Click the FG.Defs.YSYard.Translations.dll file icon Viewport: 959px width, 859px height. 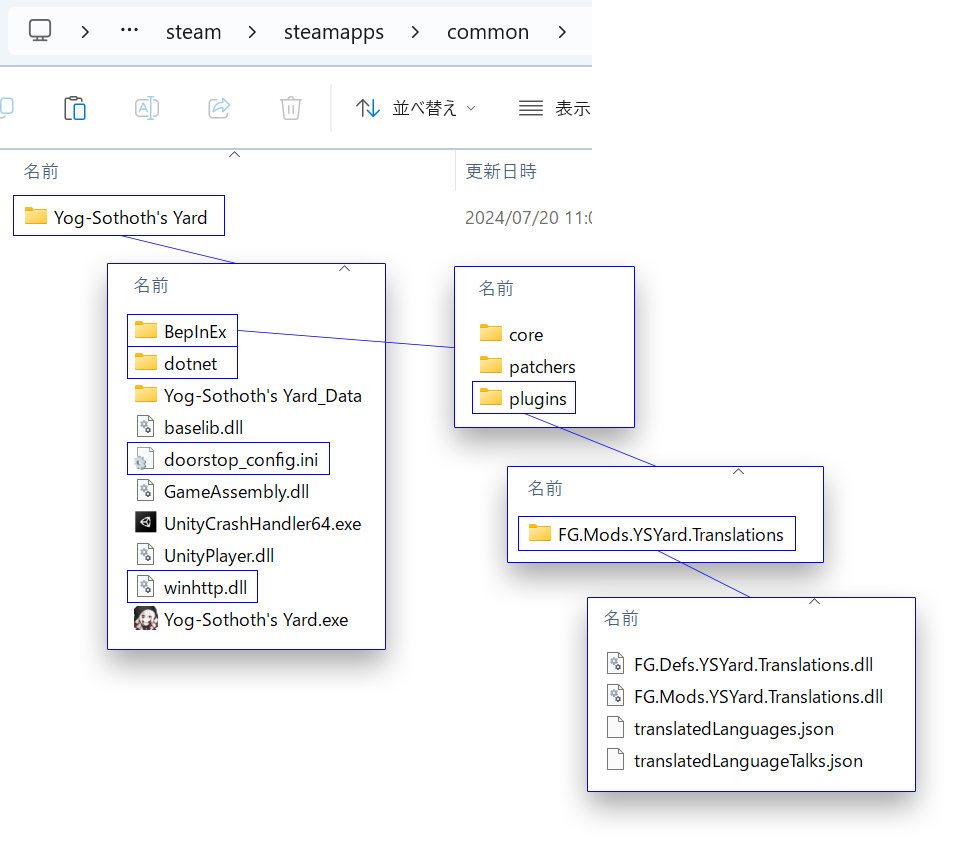point(615,663)
